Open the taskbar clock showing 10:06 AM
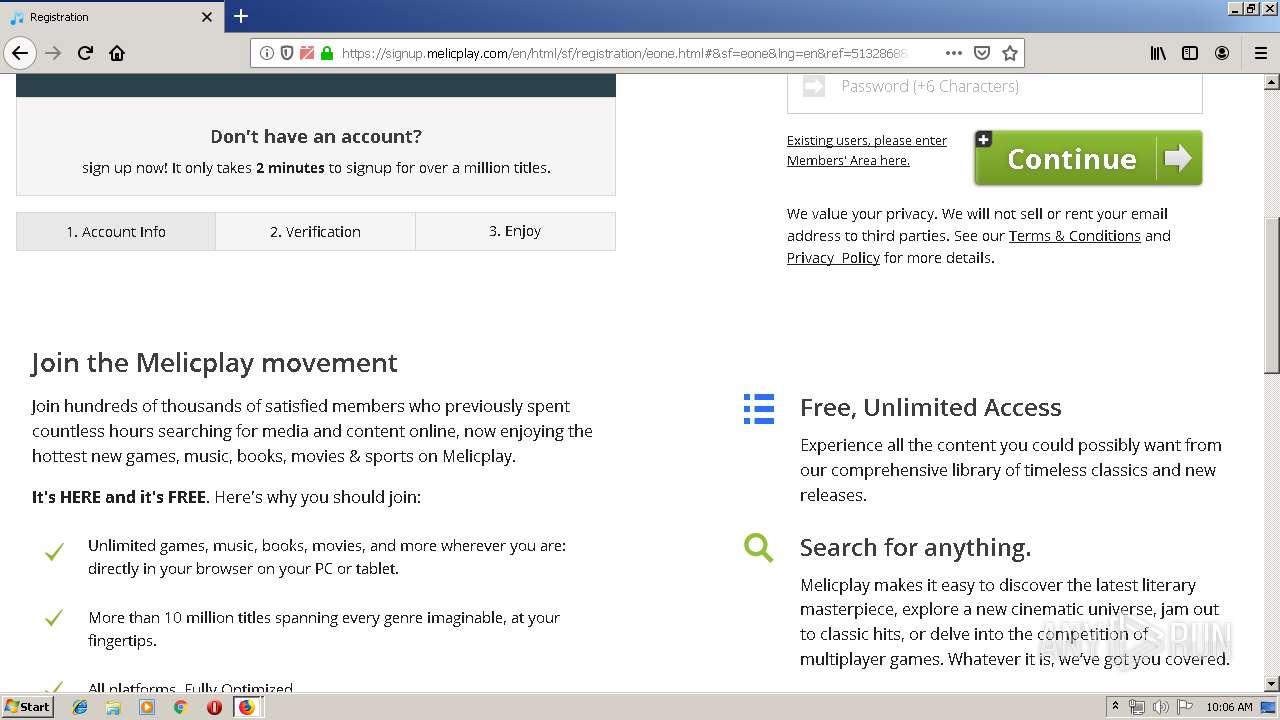This screenshot has width=1280, height=720. pos(1229,707)
